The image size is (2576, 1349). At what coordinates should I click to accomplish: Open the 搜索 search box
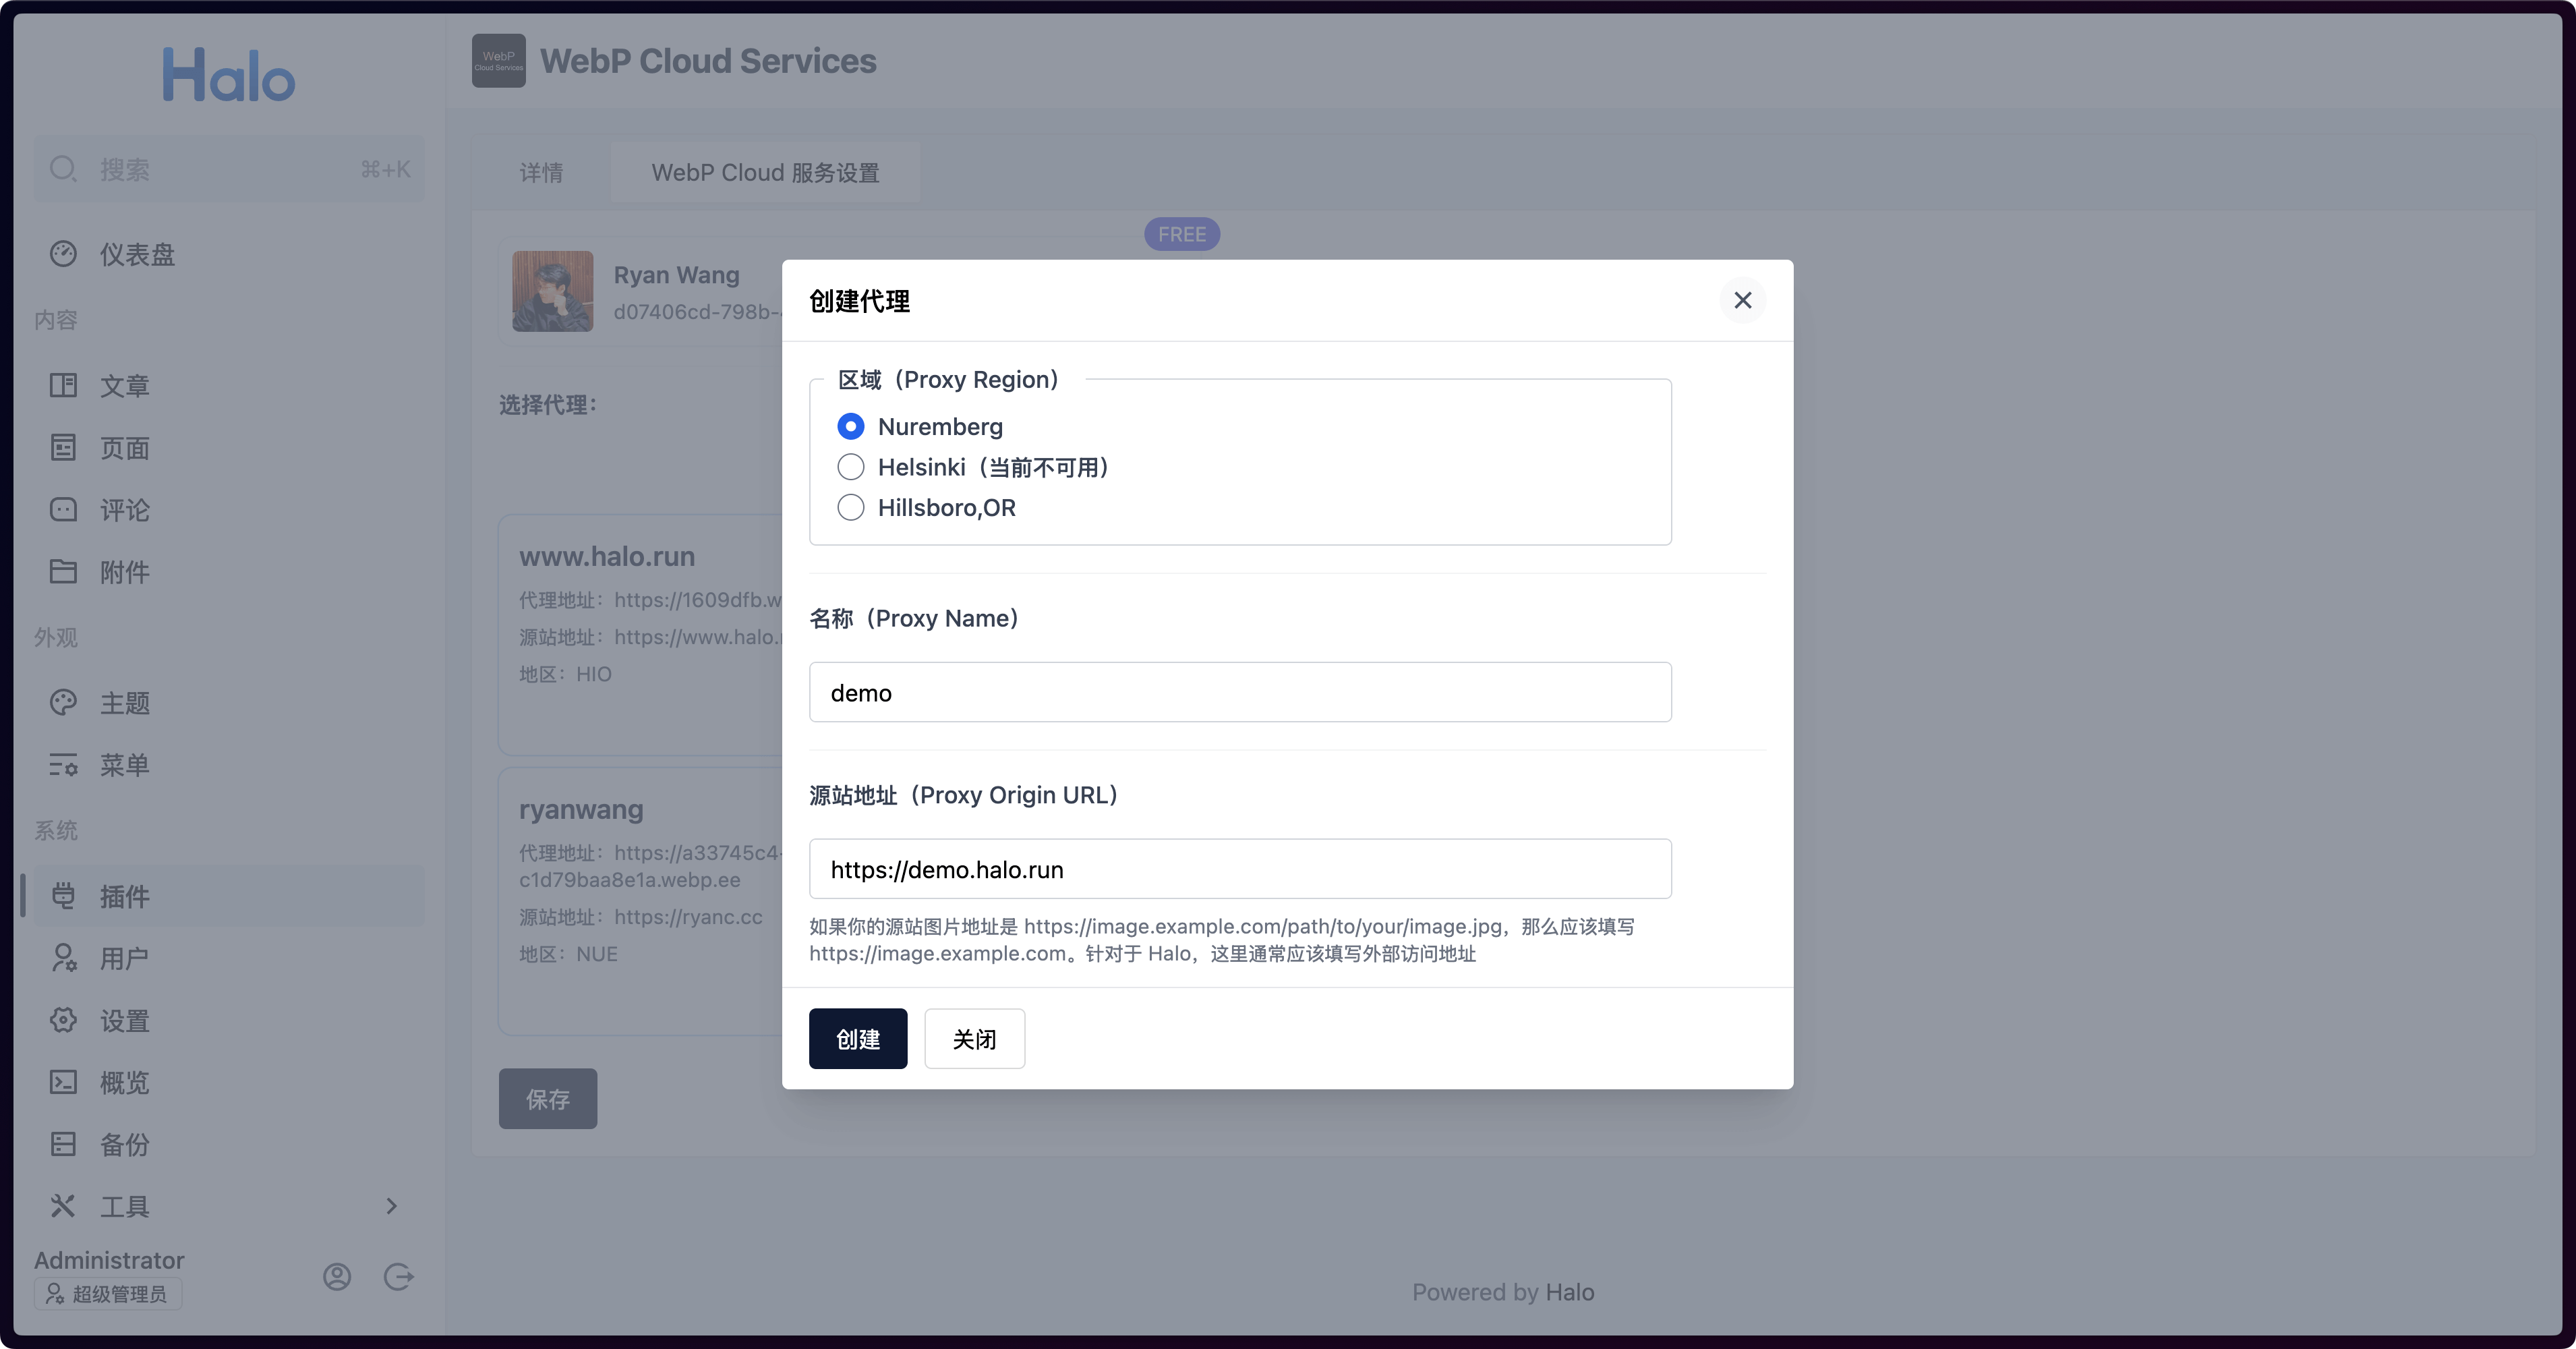(229, 169)
